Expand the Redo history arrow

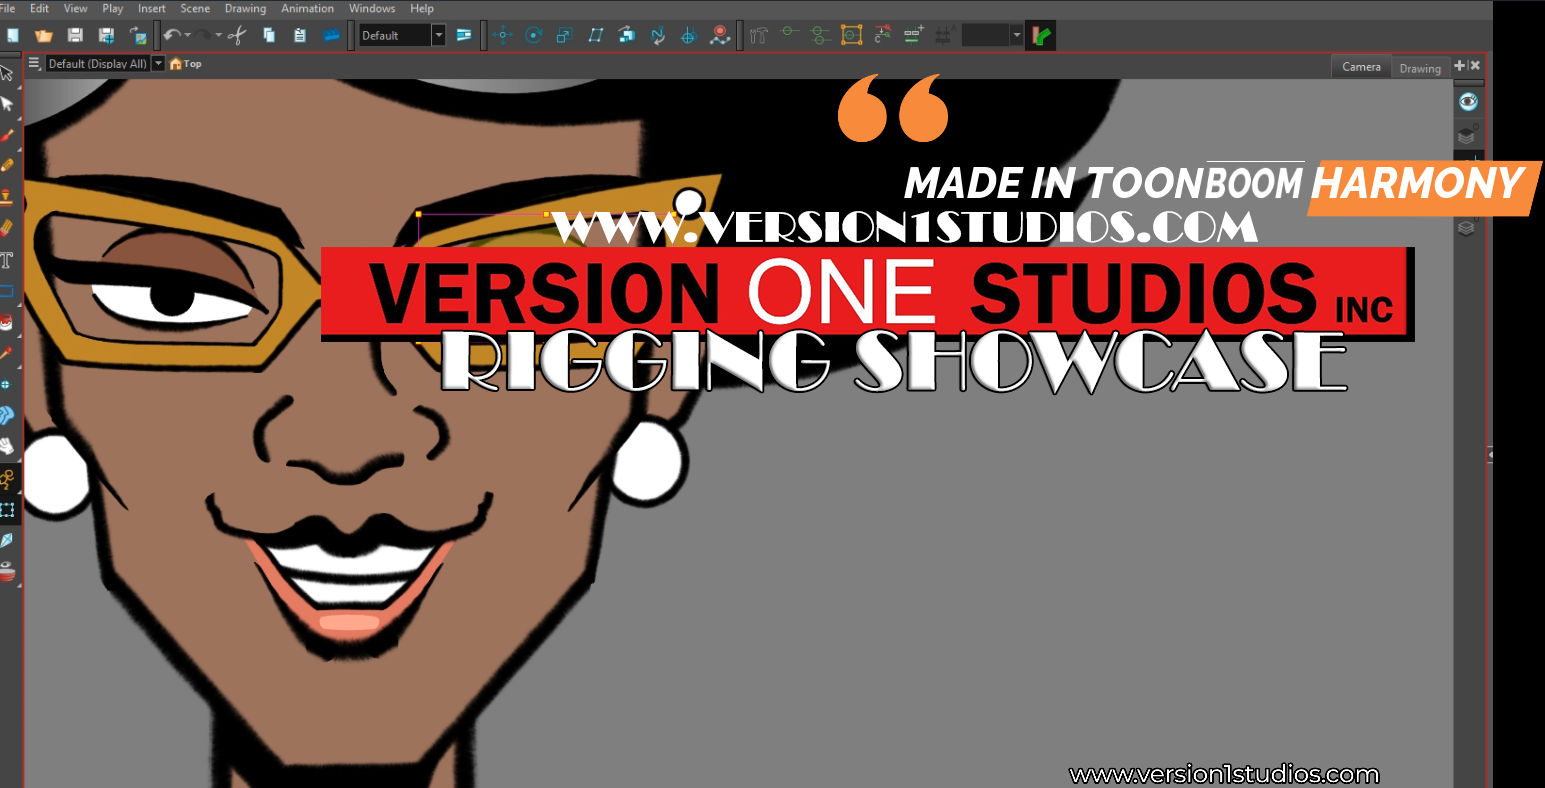(218, 35)
